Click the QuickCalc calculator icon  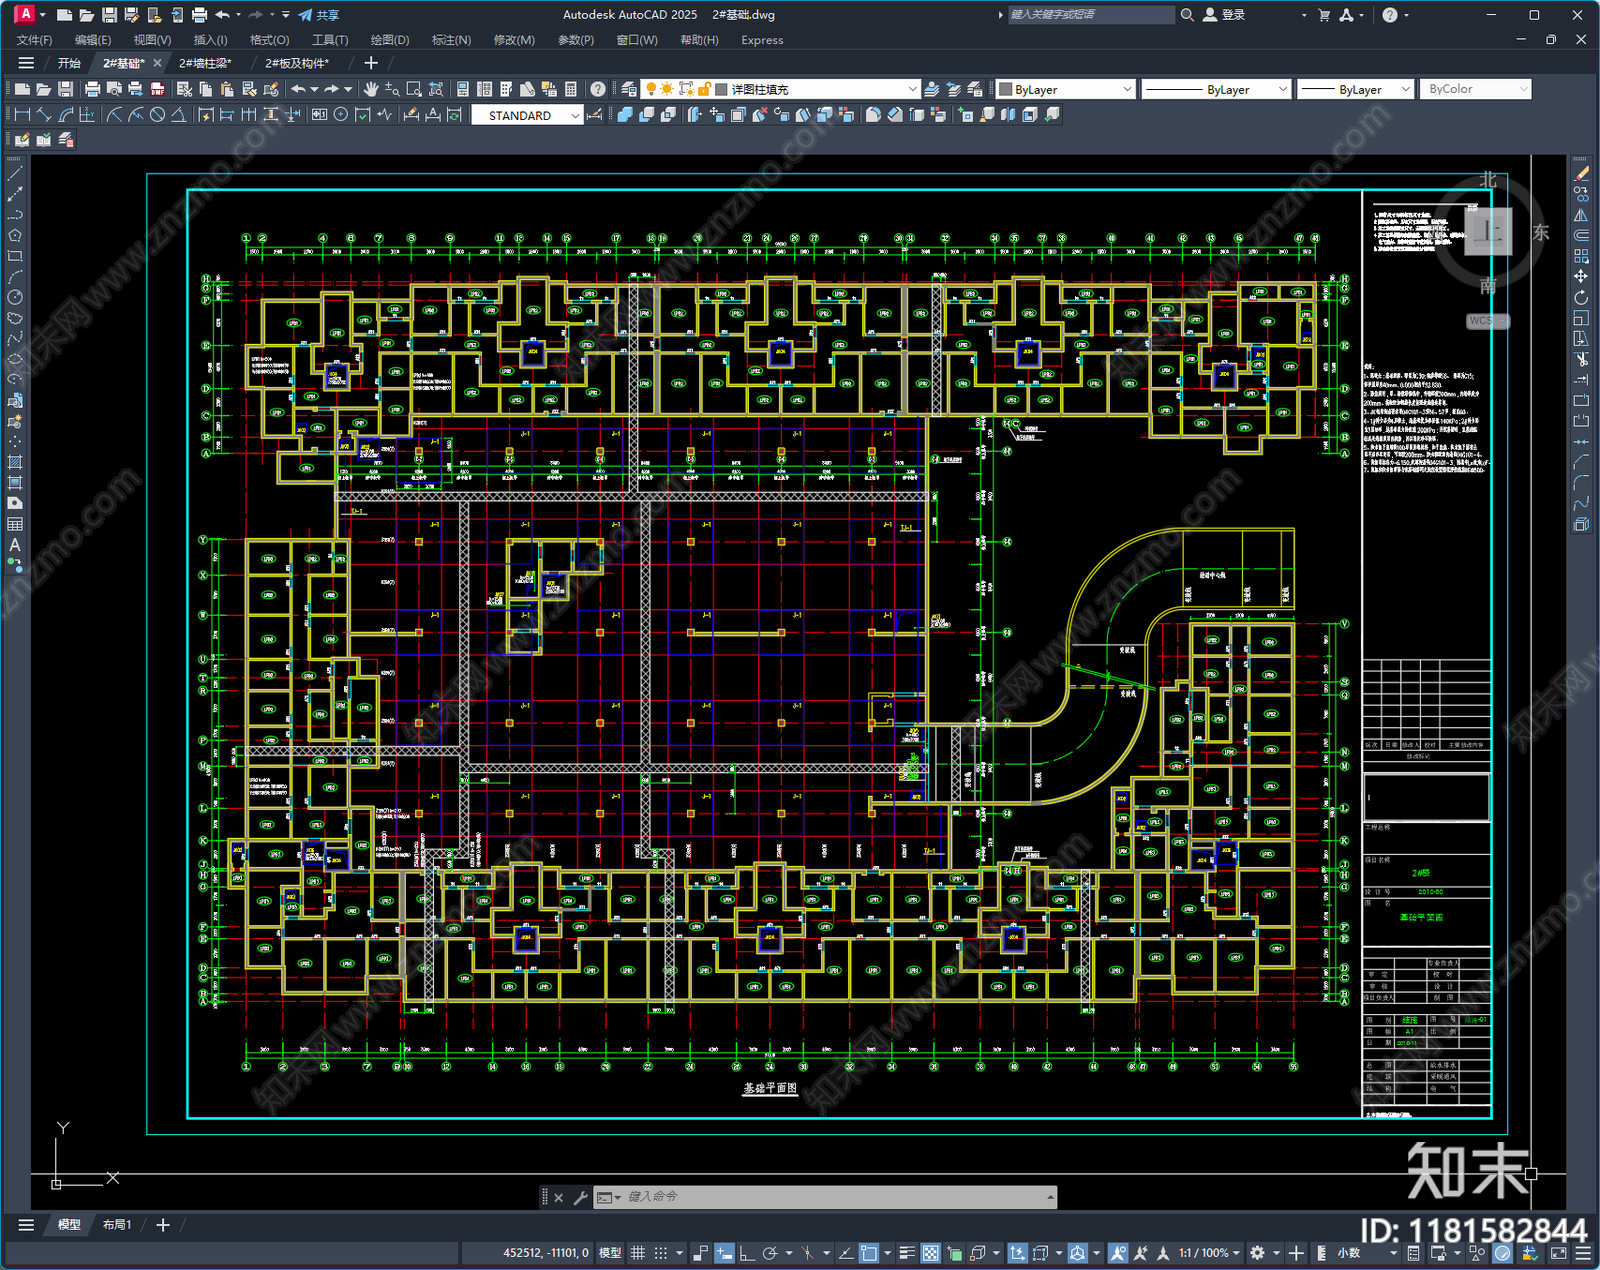[x=571, y=89]
